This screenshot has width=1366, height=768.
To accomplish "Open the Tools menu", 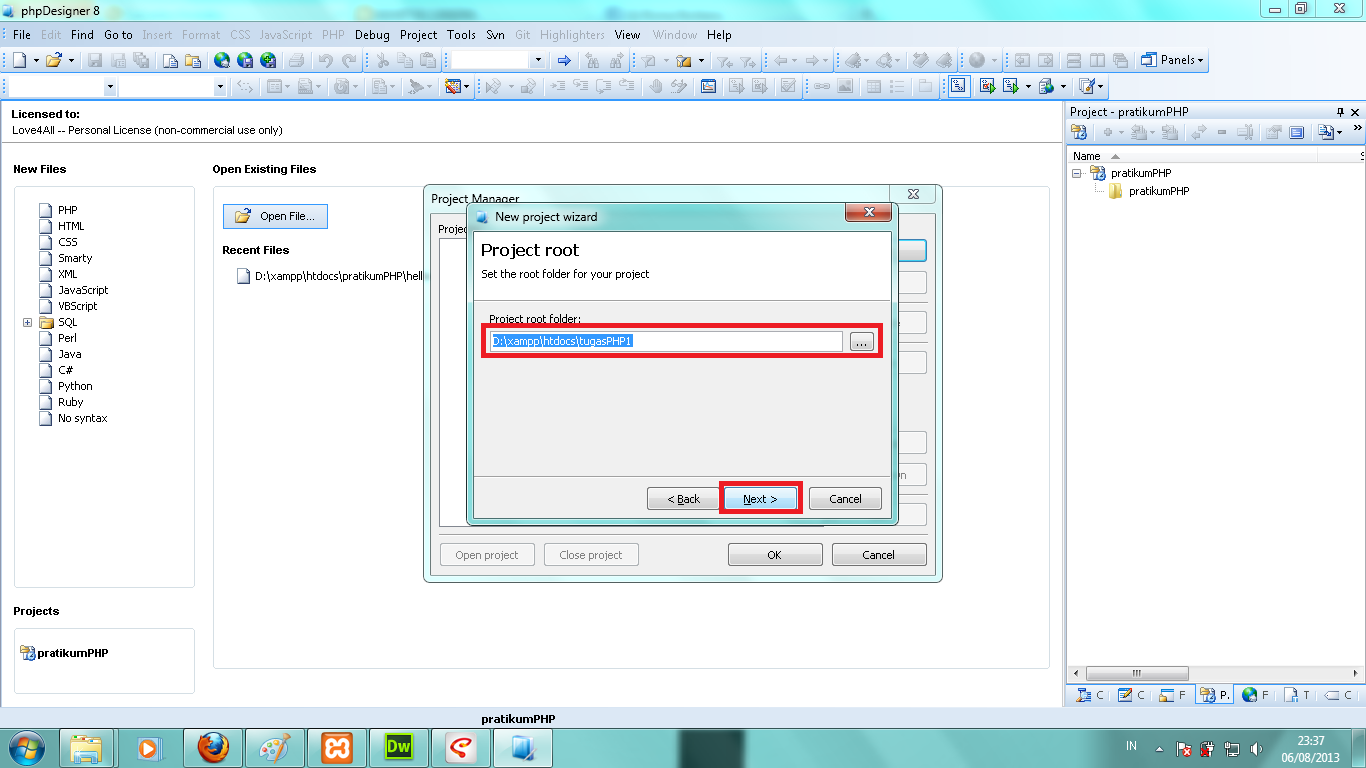I will (x=462, y=35).
